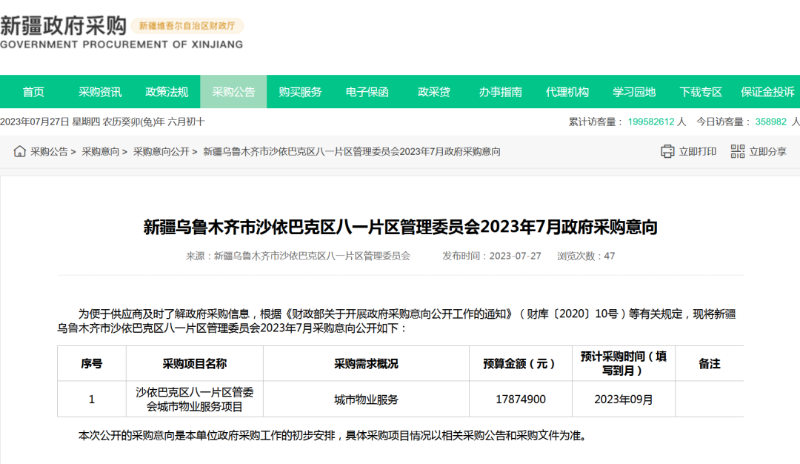Click the home icon in the breadcrumb
The height and width of the screenshot is (464, 800).
tap(19, 152)
